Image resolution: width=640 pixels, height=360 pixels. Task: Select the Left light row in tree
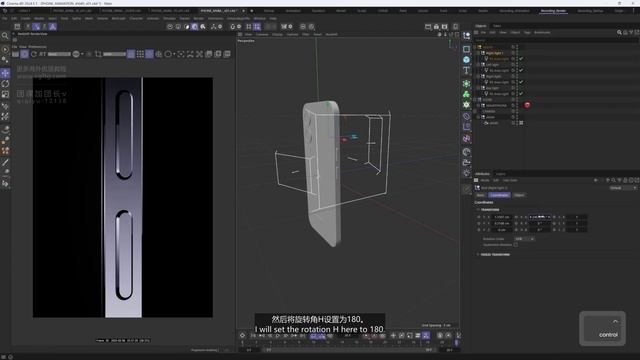(x=493, y=64)
